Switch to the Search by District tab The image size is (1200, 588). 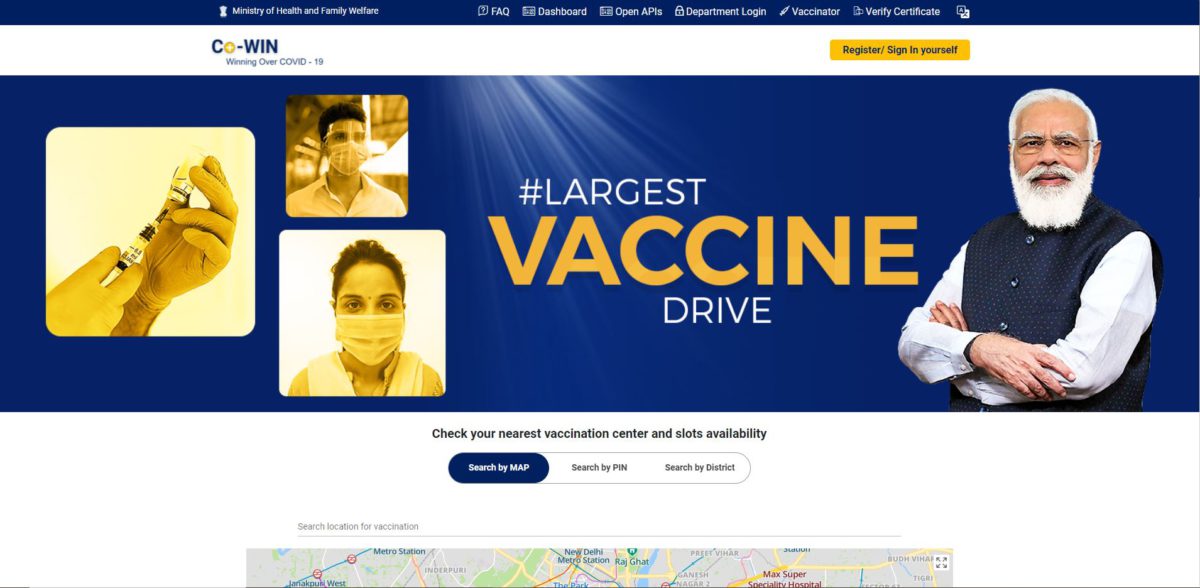(x=700, y=468)
